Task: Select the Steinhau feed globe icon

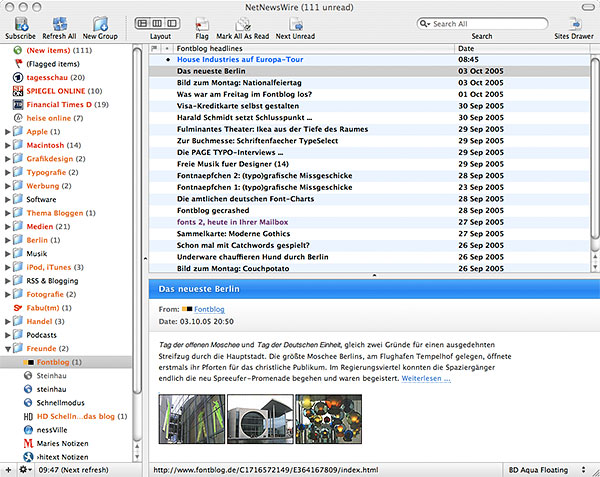Action: tap(28, 376)
